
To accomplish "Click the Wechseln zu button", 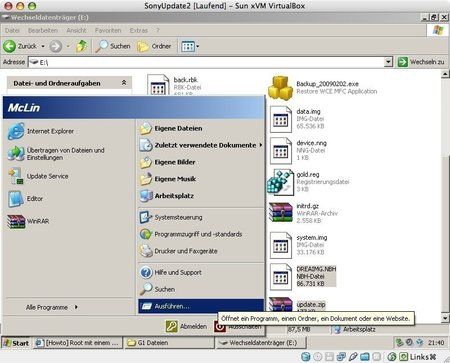I will [x=421, y=62].
